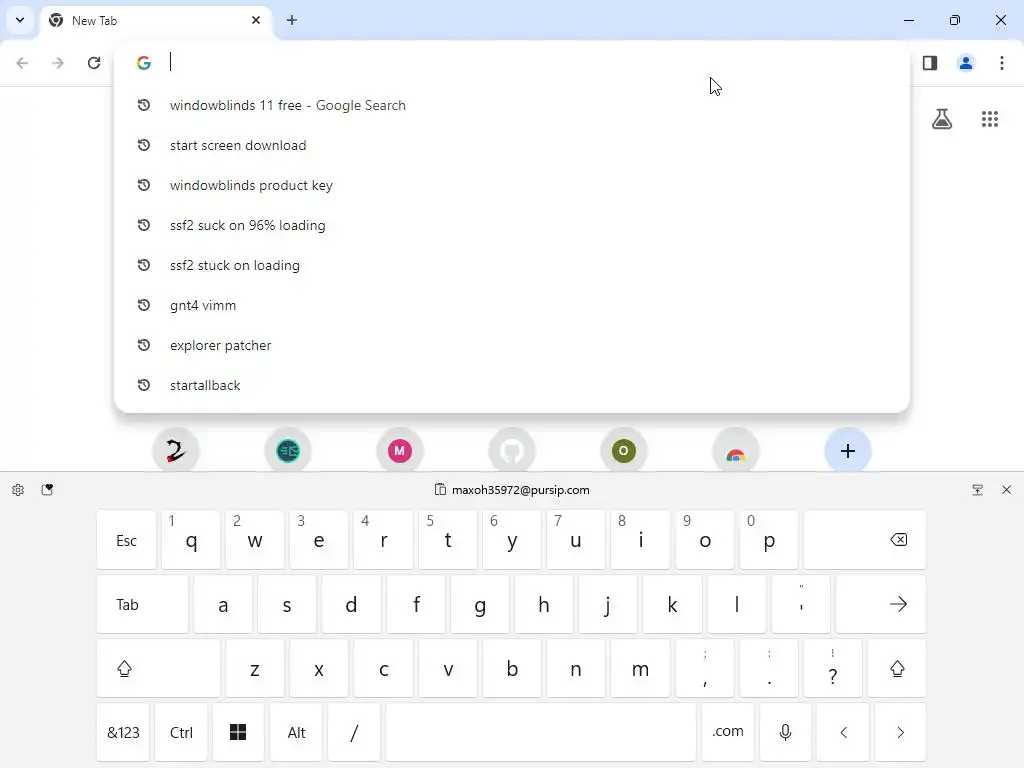Tap the Windows logo key
Viewport: 1024px width, 768px height.
click(x=238, y=732)
